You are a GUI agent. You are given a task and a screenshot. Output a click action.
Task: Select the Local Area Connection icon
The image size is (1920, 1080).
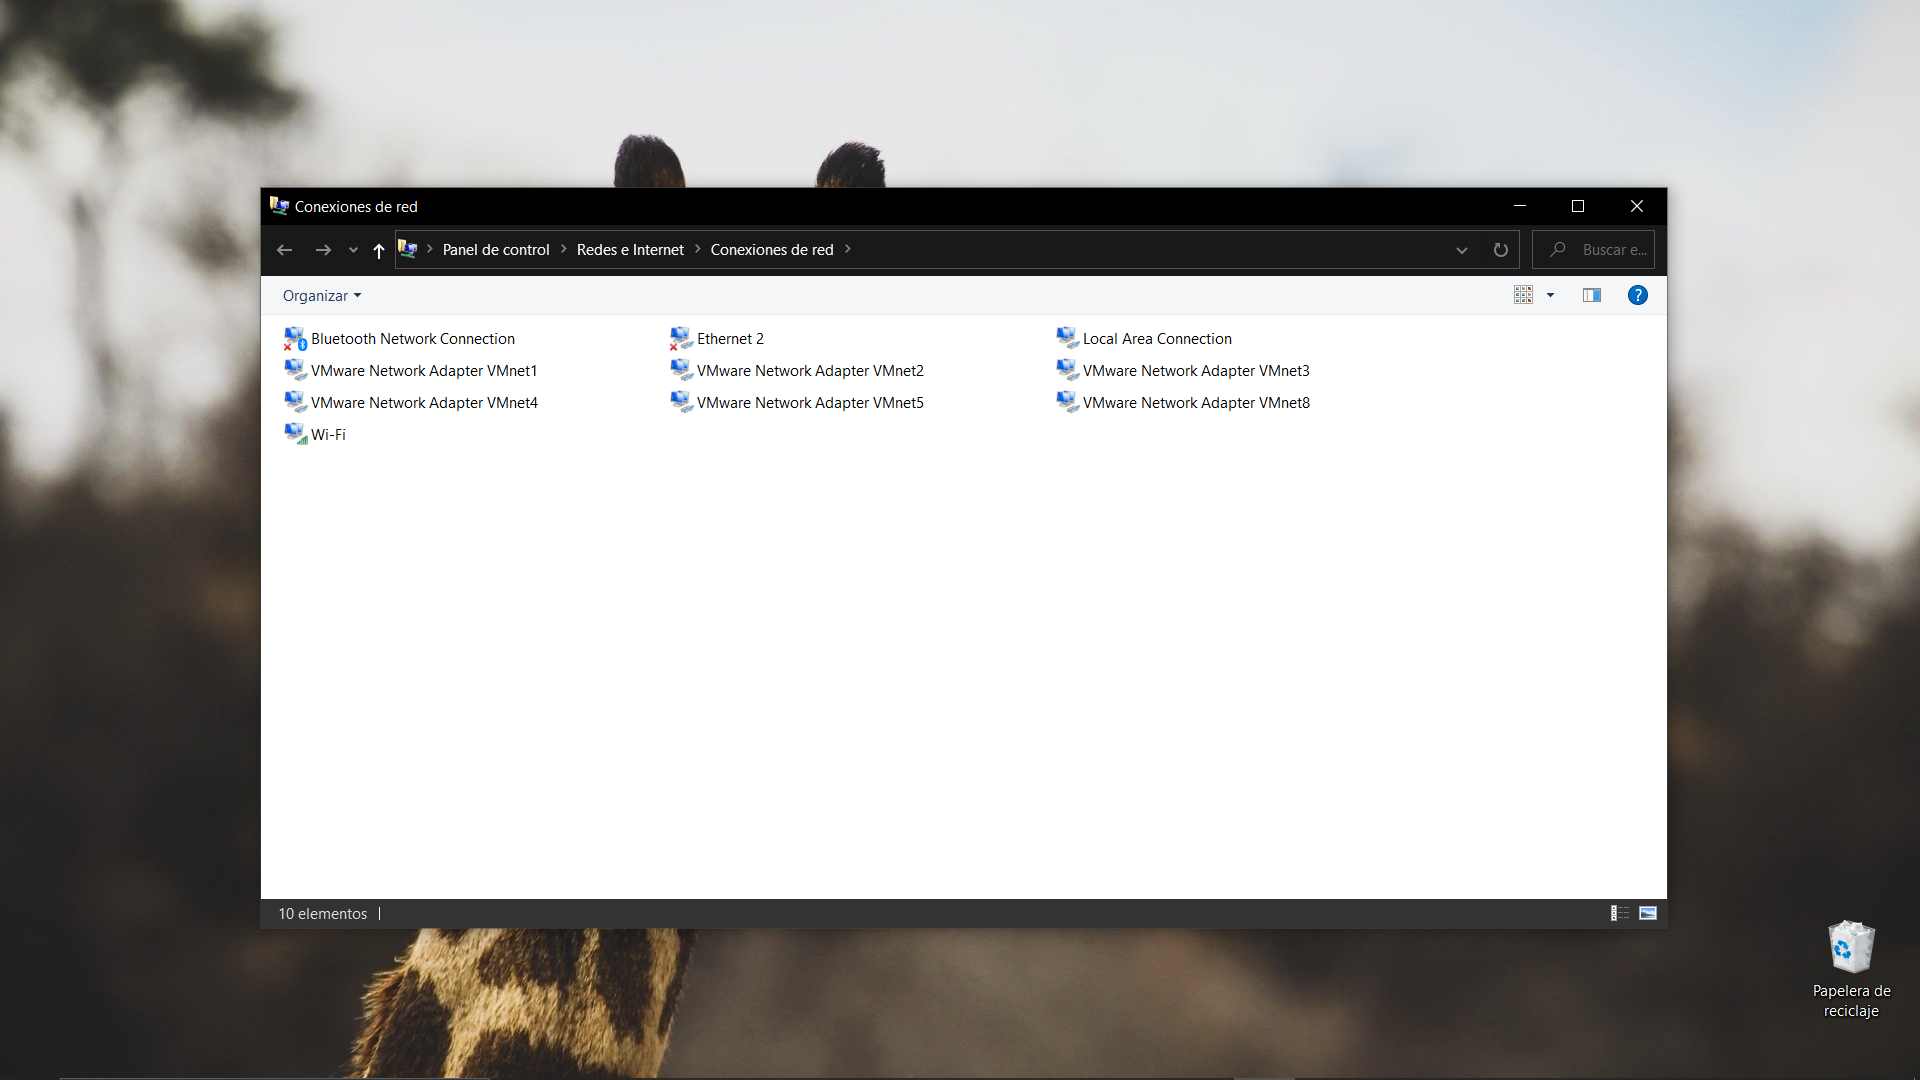1067,339
